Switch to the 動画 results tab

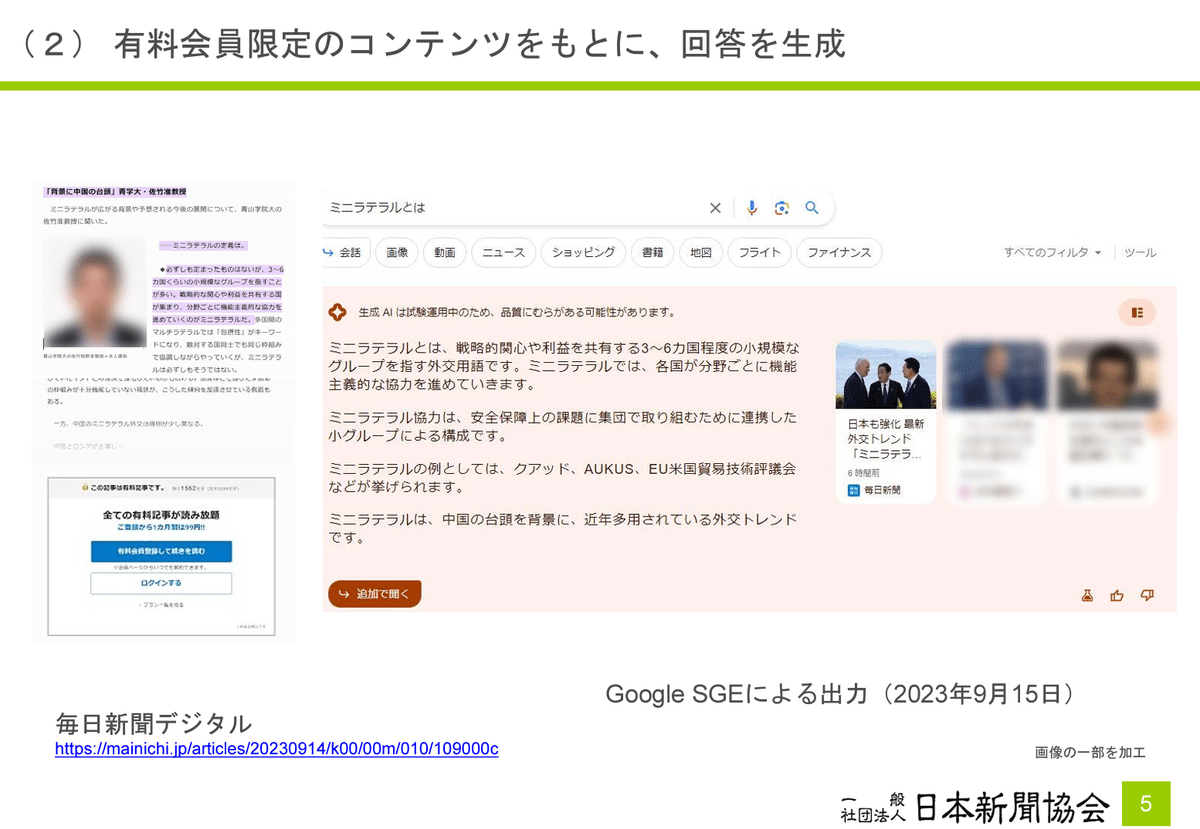click(x=445, y=253)
